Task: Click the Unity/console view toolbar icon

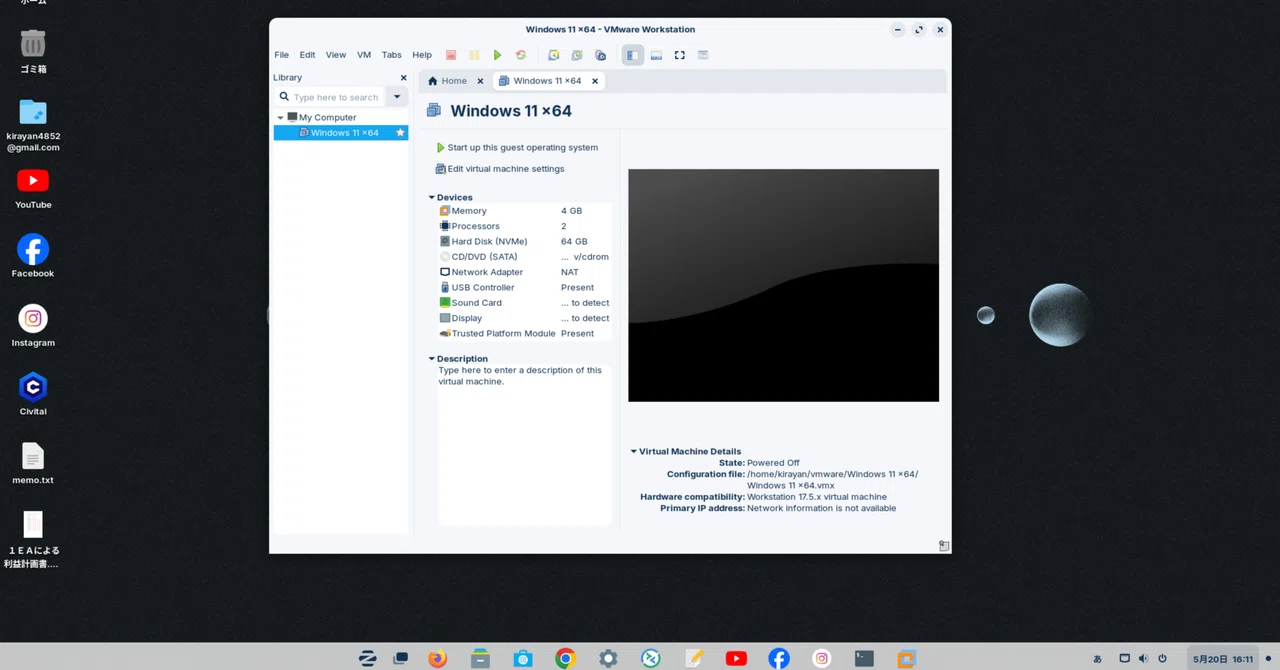Action: pos(703,55)
